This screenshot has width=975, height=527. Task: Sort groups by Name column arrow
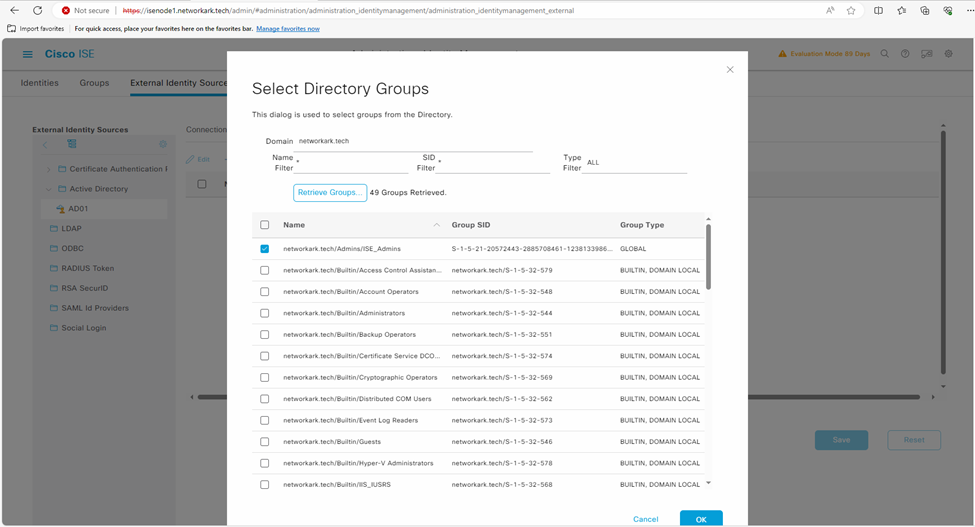pyautogui.click(x=436, y=225)
